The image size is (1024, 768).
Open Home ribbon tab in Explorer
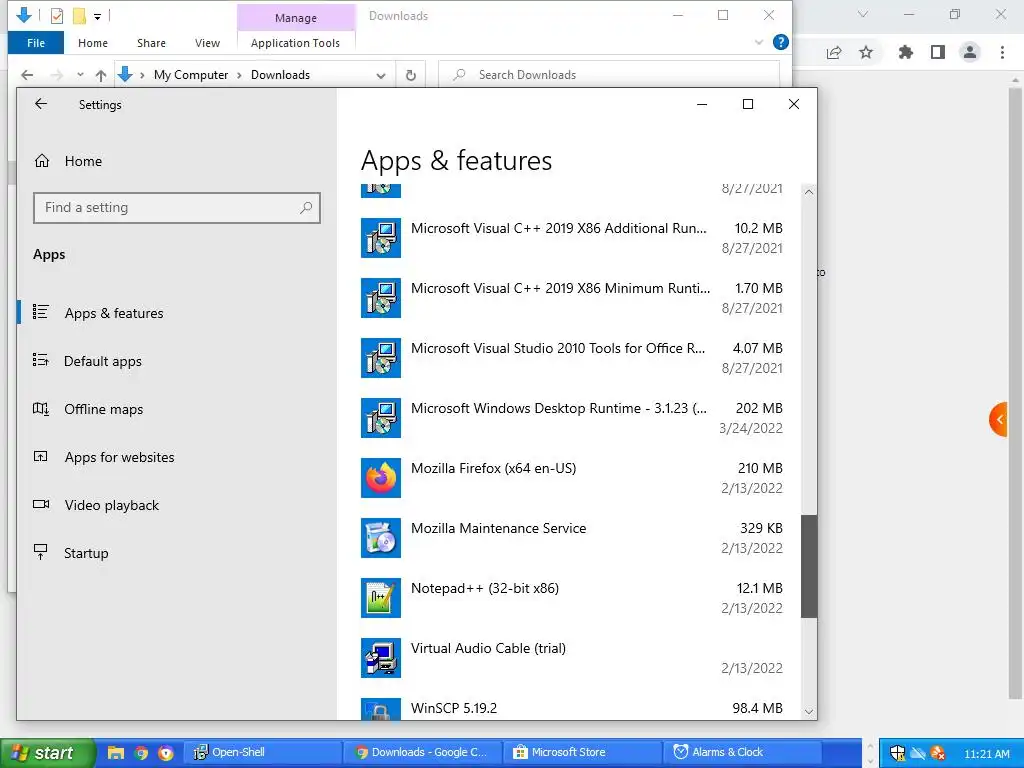[93, 43]
